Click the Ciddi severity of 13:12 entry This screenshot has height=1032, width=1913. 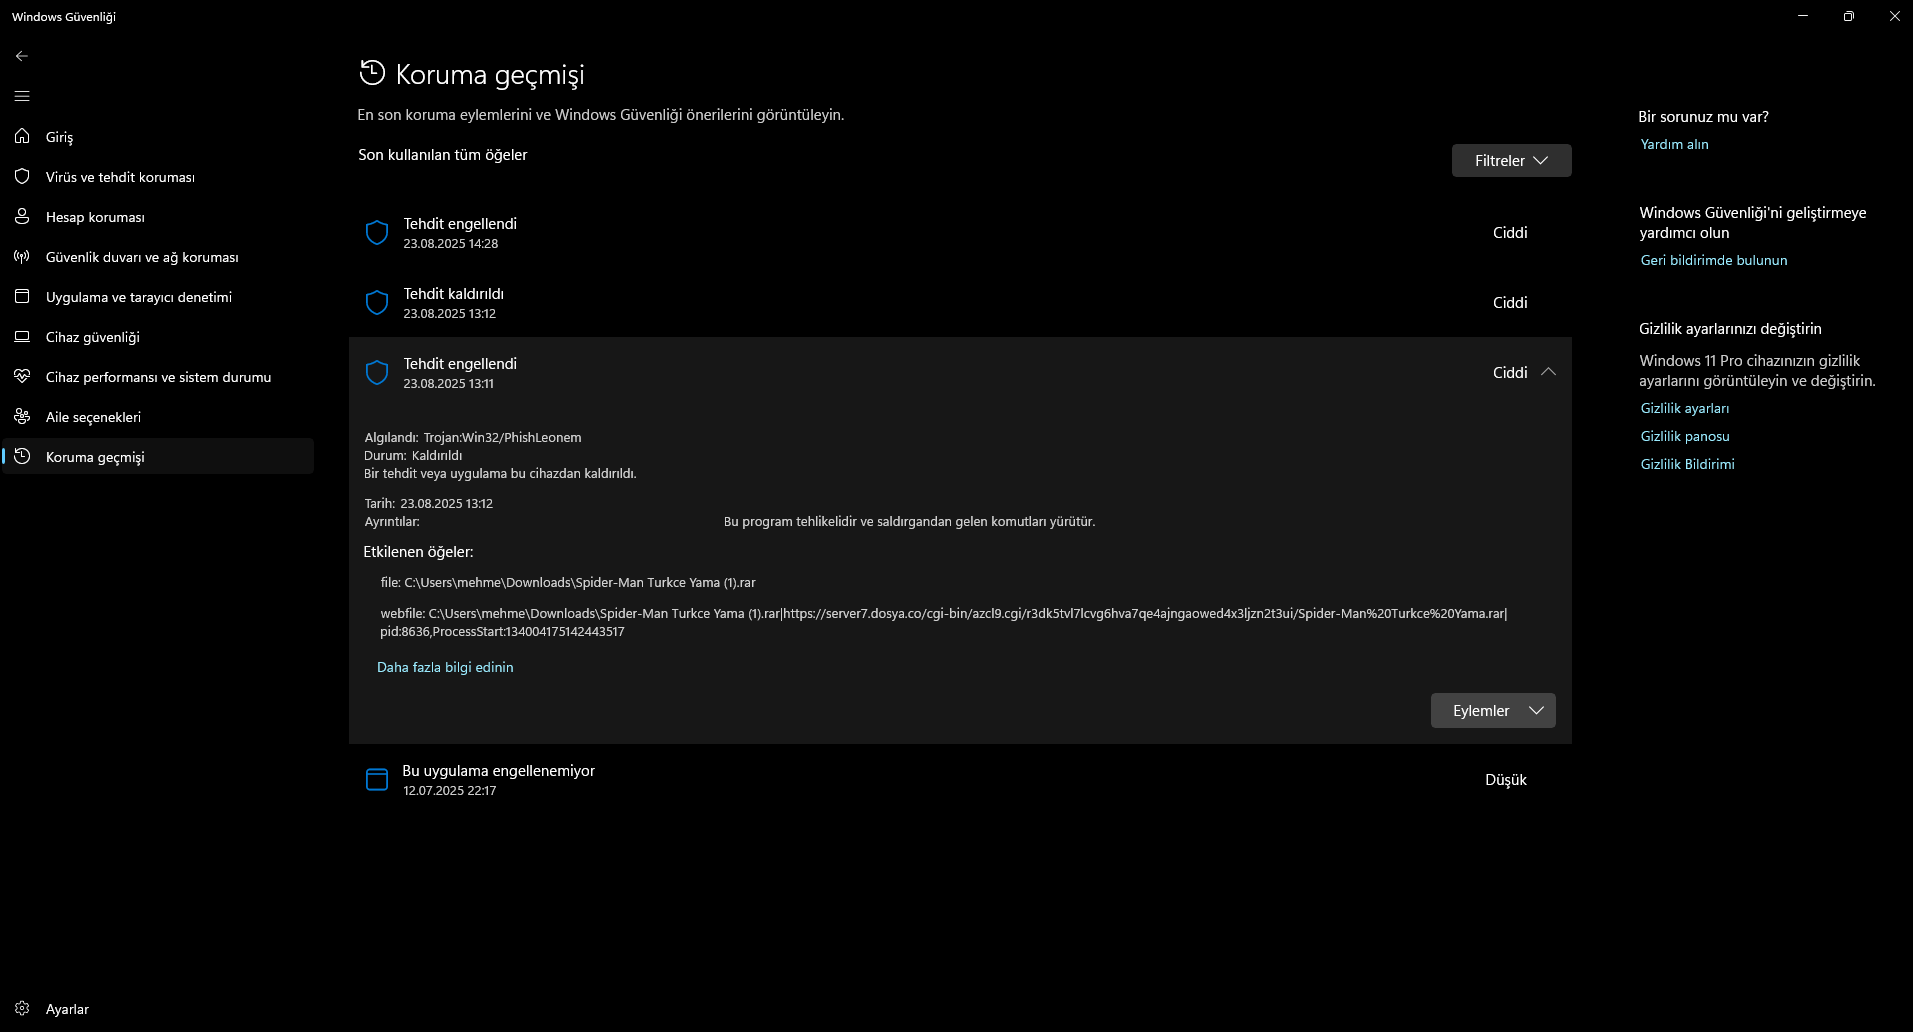[1510, 303]
